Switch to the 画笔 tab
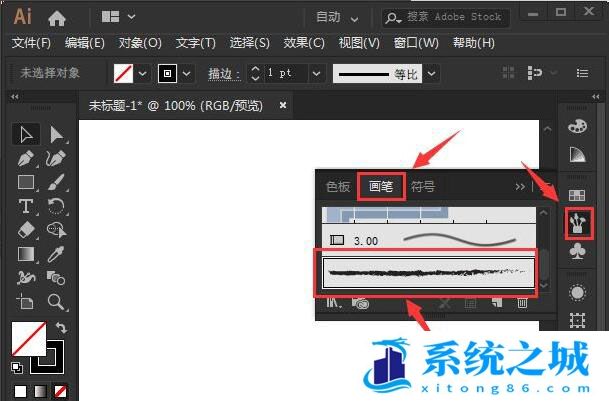This screenshot has width=609, height=401. point(381,187)
